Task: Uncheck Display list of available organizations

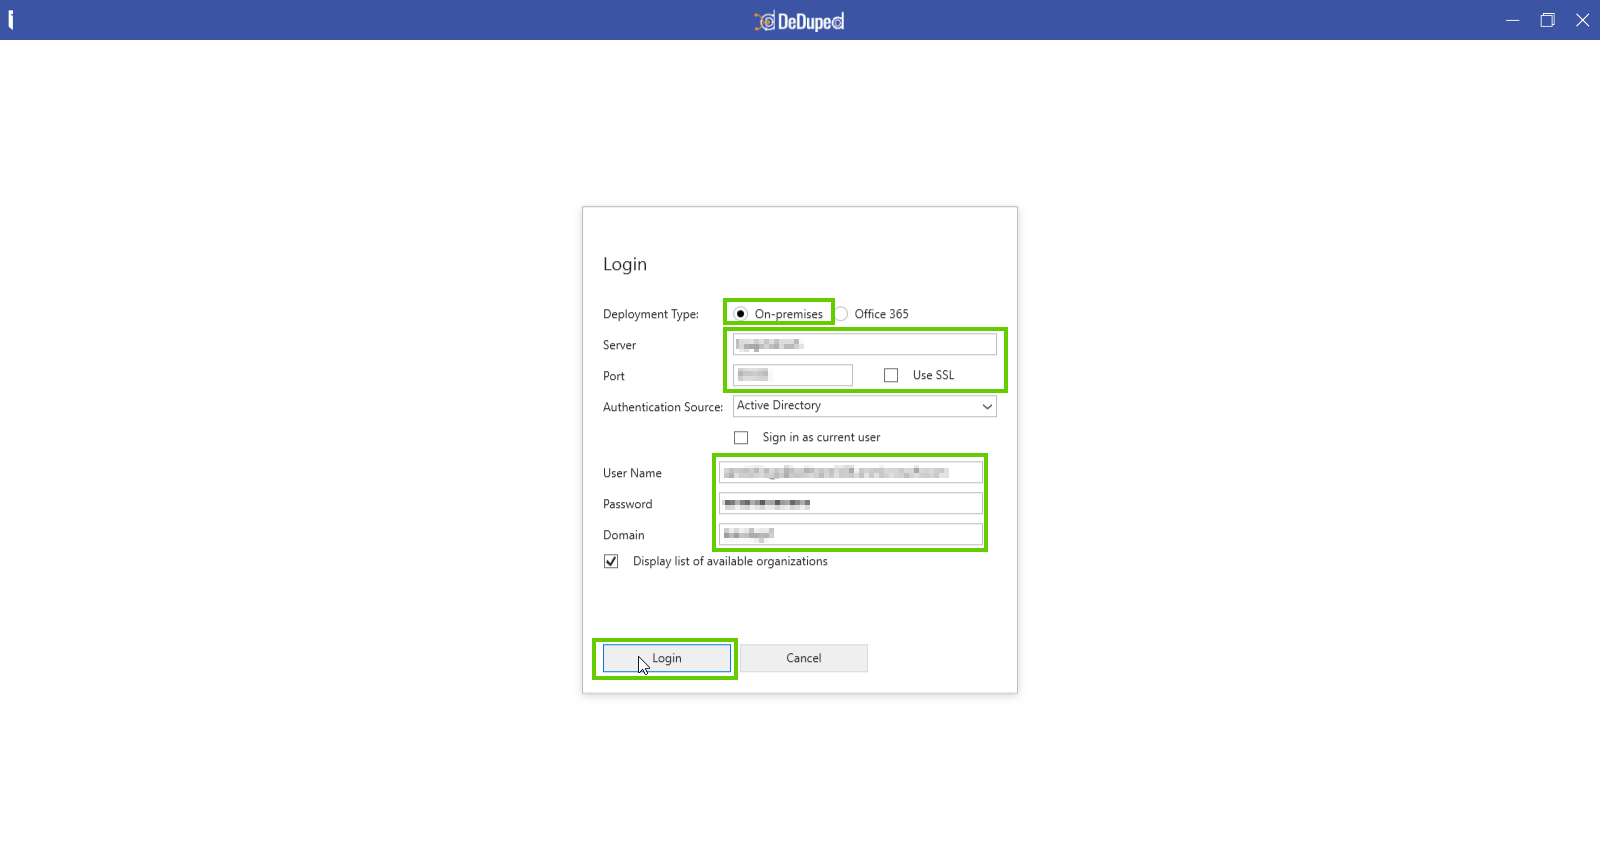Action: coord(611,562)
